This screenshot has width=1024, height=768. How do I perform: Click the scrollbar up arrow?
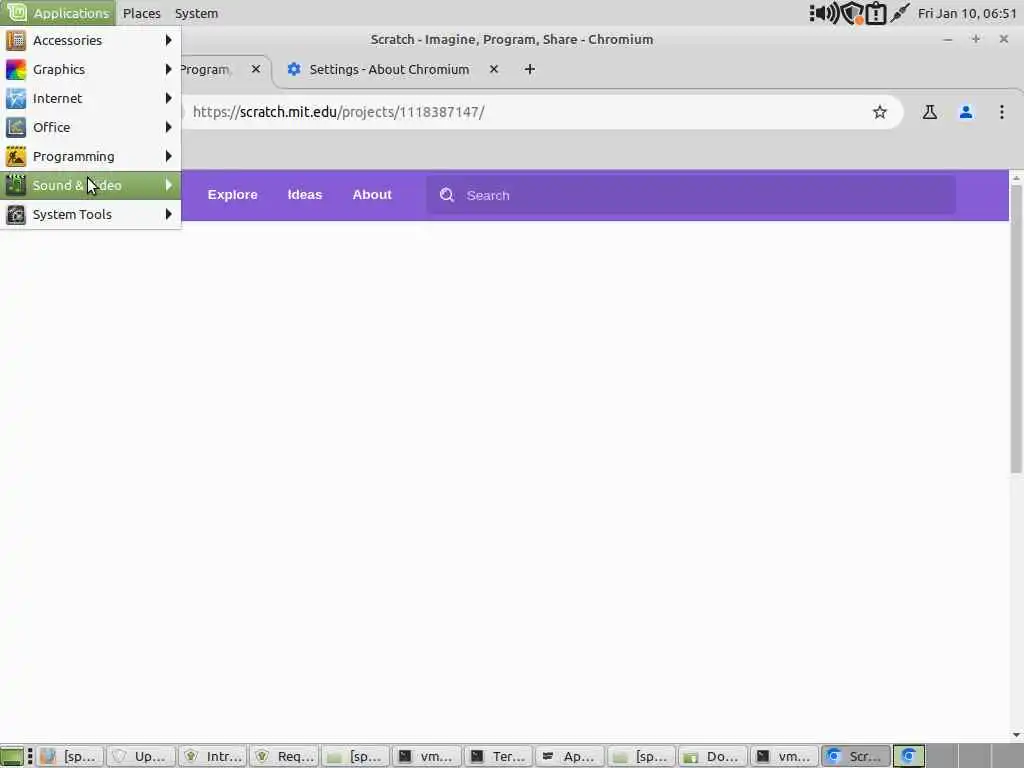pyautogui.click(x=1016, y=178)
